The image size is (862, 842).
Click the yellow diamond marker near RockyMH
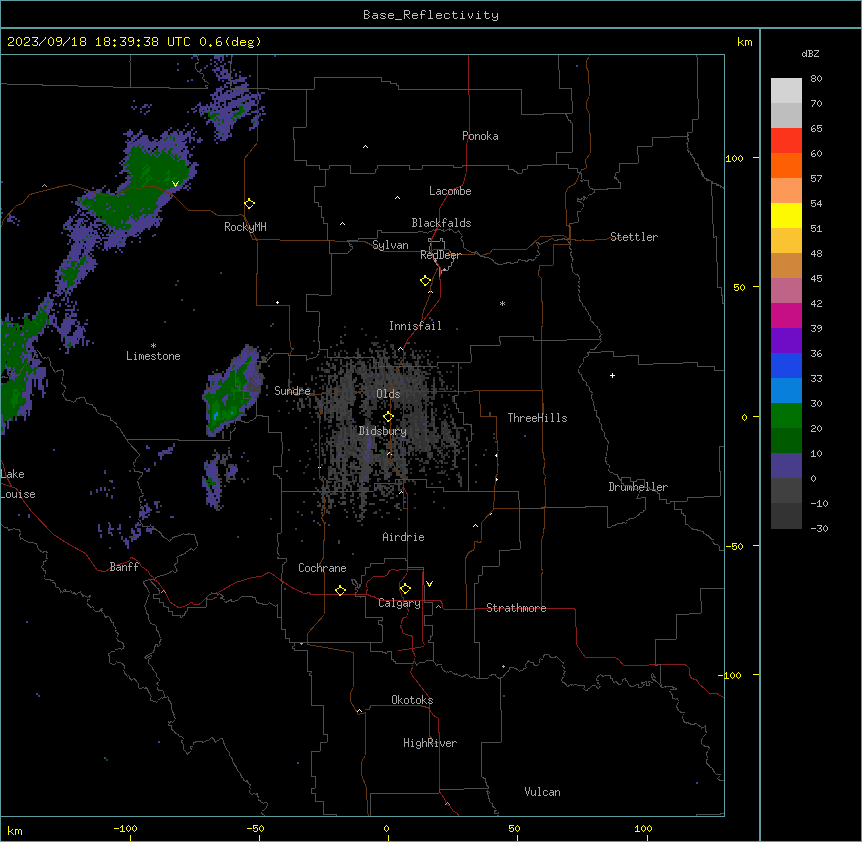coord(249,204)
